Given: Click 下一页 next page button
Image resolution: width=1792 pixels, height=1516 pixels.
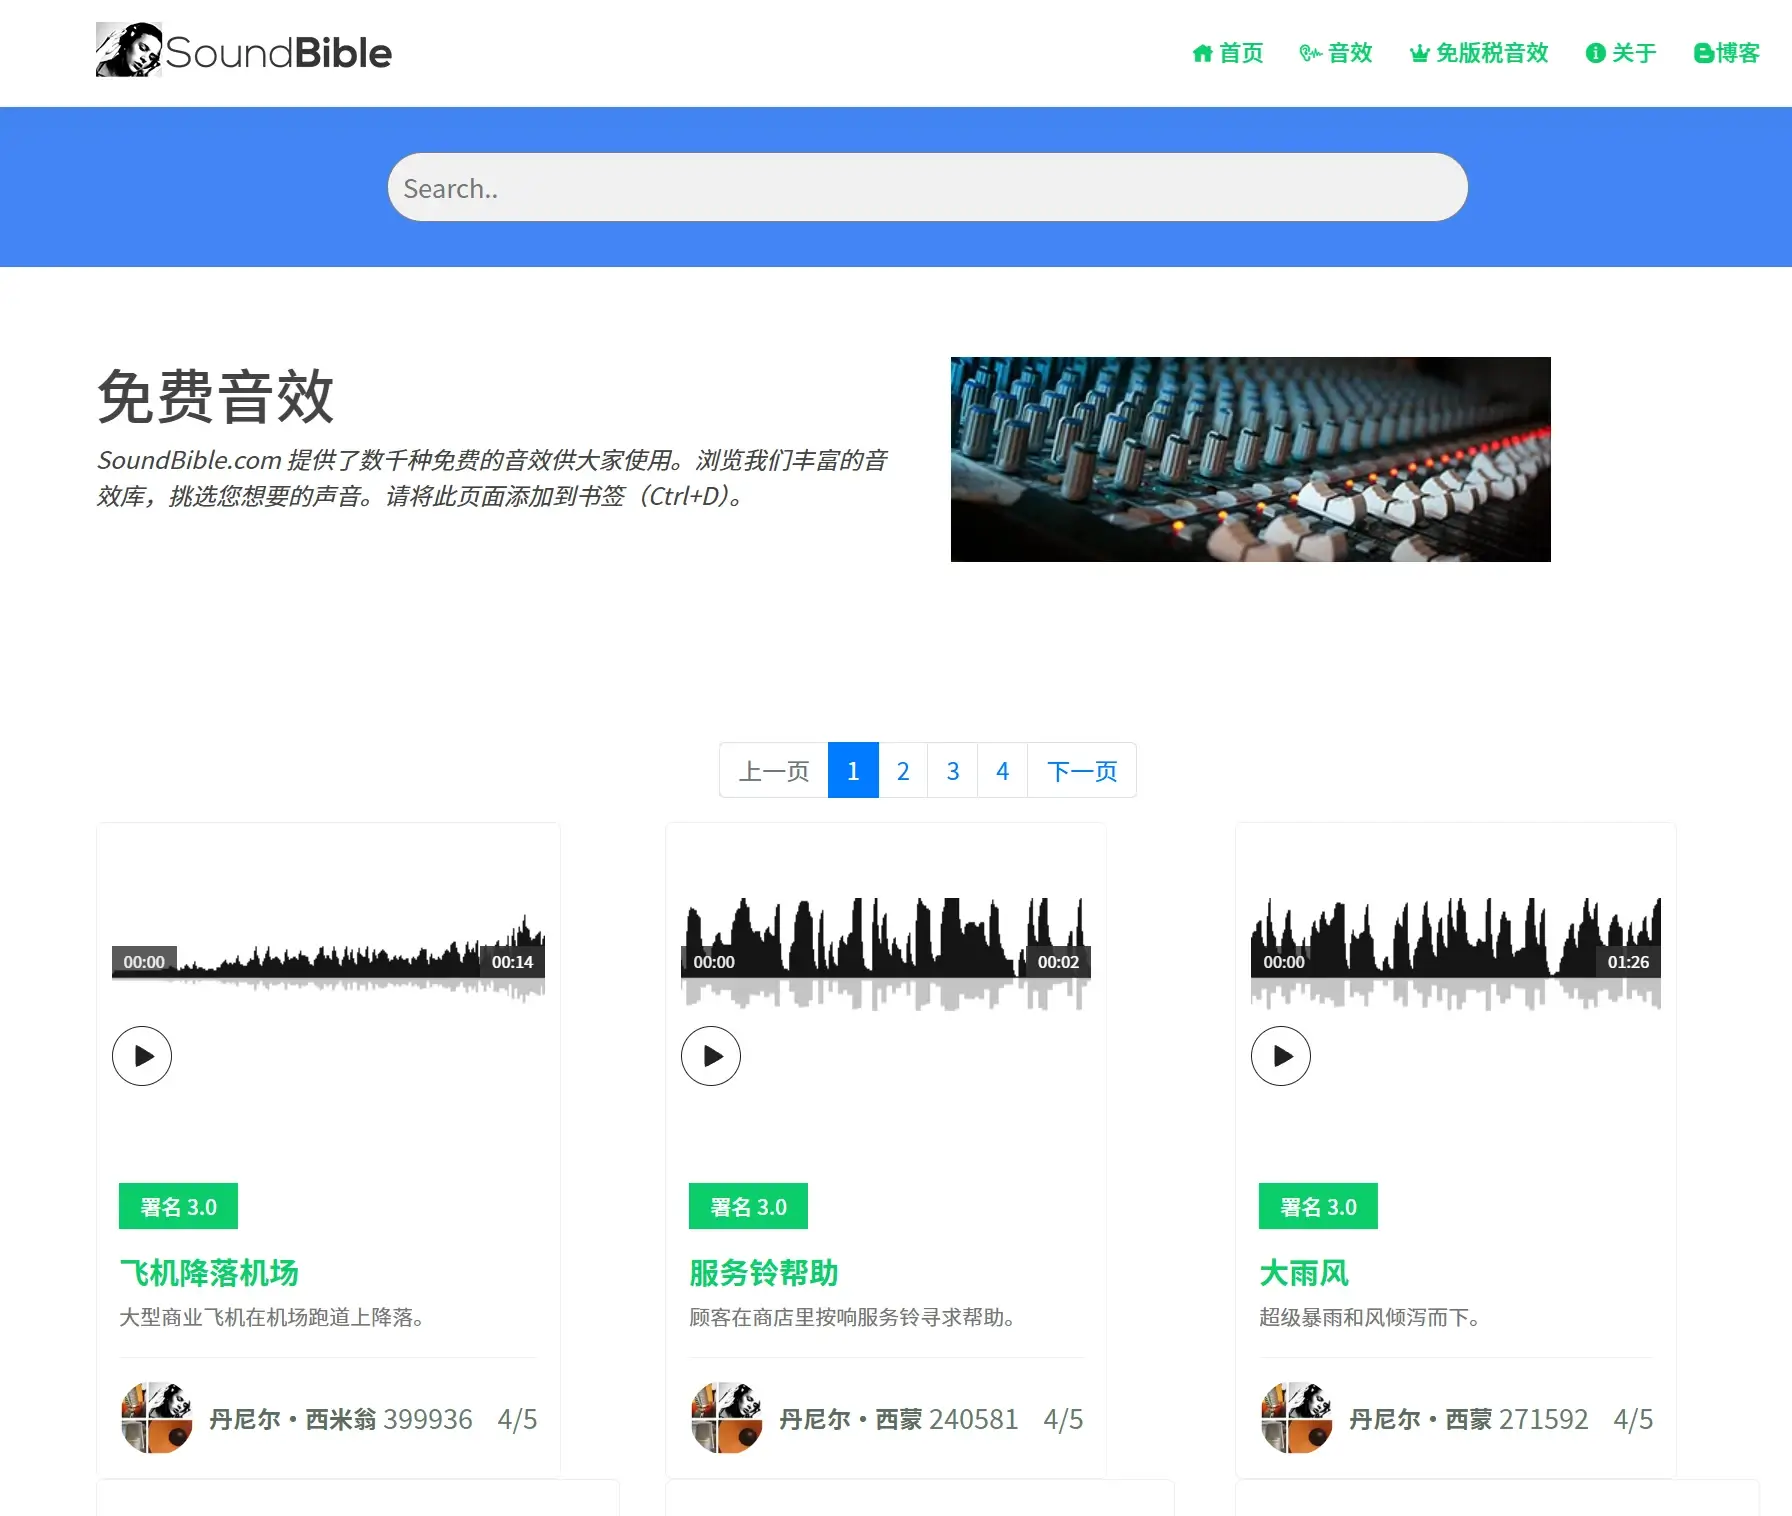Looking at the screenshot, I should point(1082,771).
